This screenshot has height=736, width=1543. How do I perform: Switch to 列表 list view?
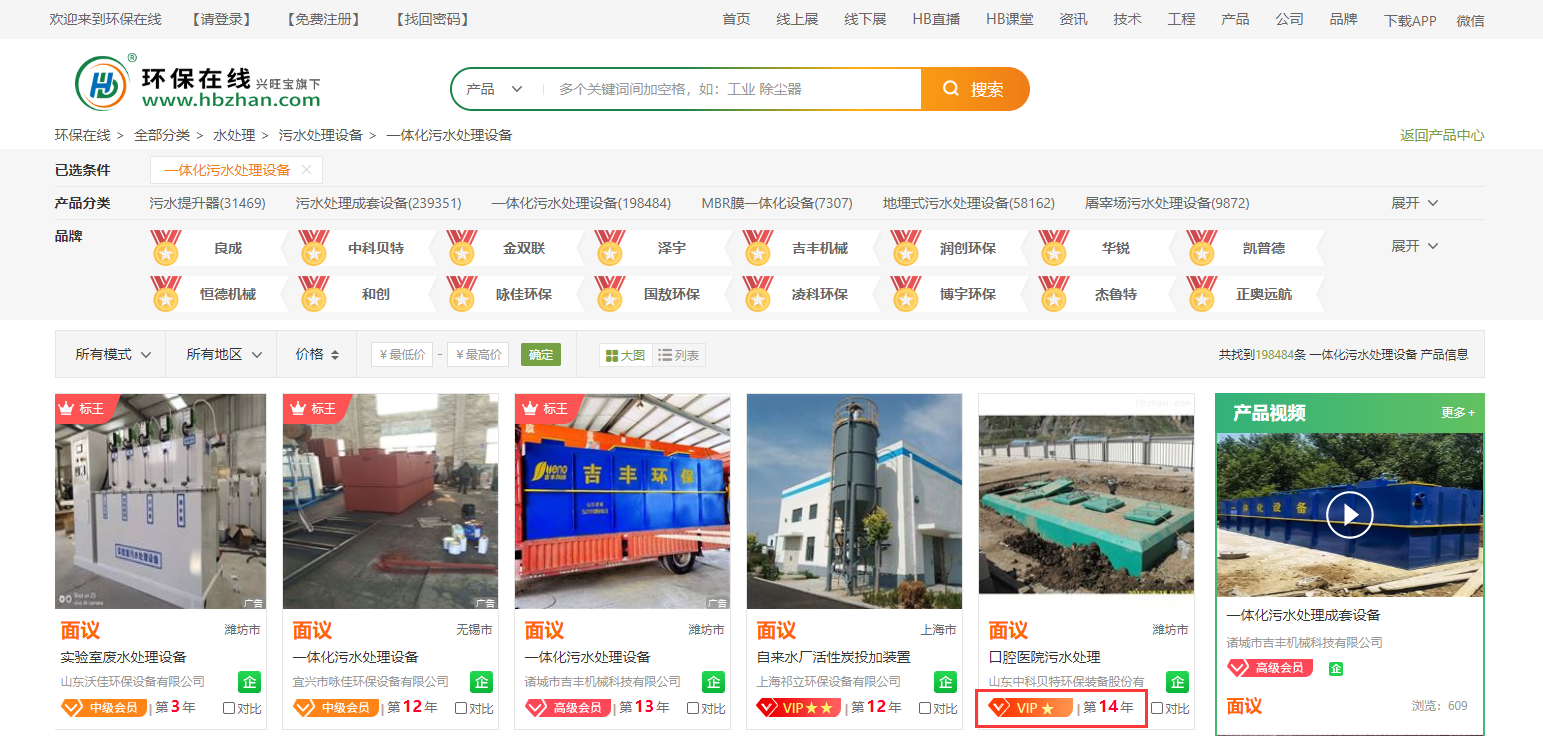[x=679, y=355]
